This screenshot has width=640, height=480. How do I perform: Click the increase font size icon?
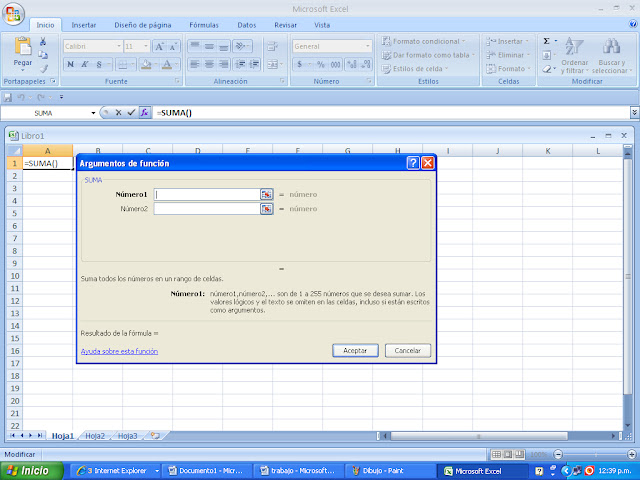(159, 47)
